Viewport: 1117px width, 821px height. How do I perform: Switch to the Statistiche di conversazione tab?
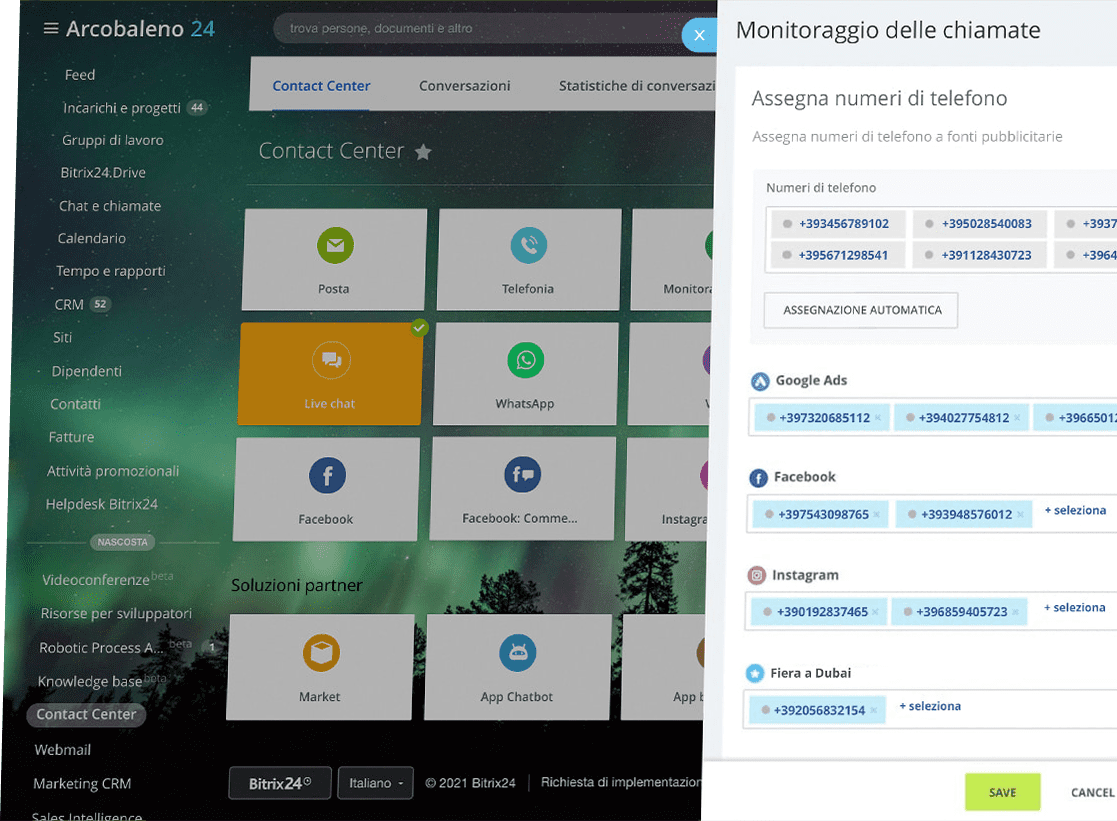[x=637, y=86]
